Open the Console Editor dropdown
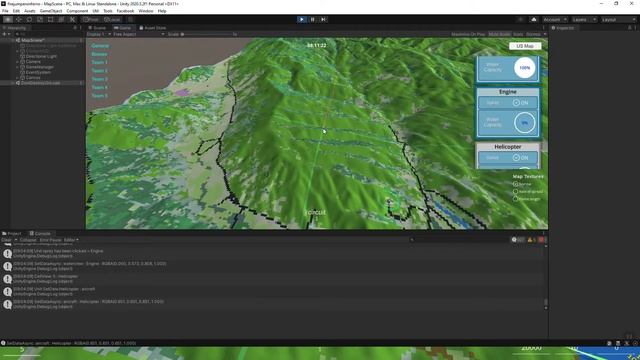 point(71,240)
